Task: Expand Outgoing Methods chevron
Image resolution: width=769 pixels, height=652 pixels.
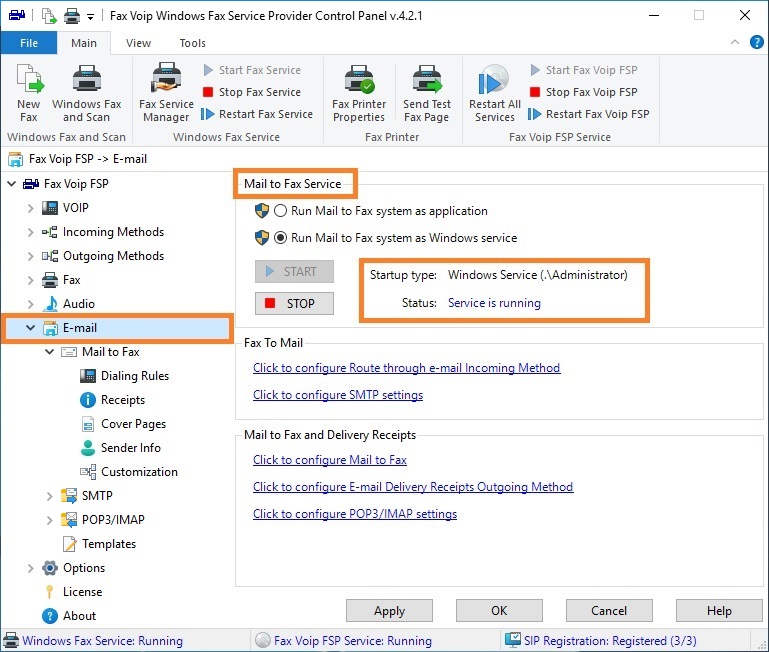Action: [x=30, y=256]
